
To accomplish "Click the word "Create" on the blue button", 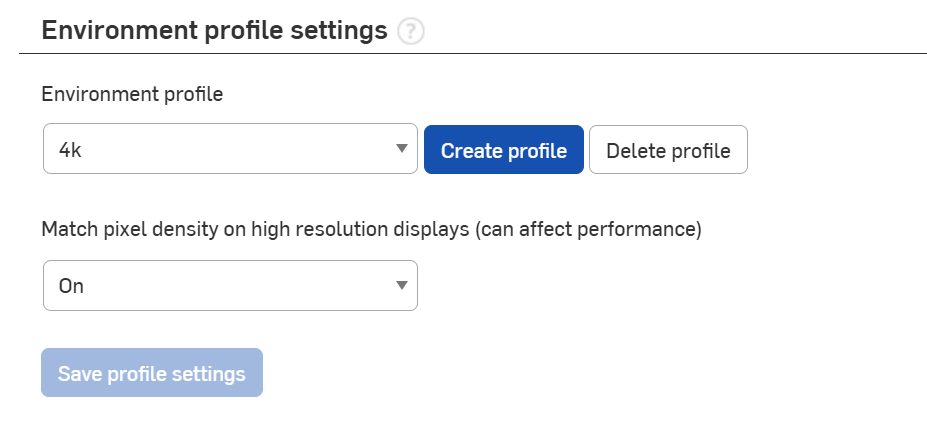I will (472, 151).
